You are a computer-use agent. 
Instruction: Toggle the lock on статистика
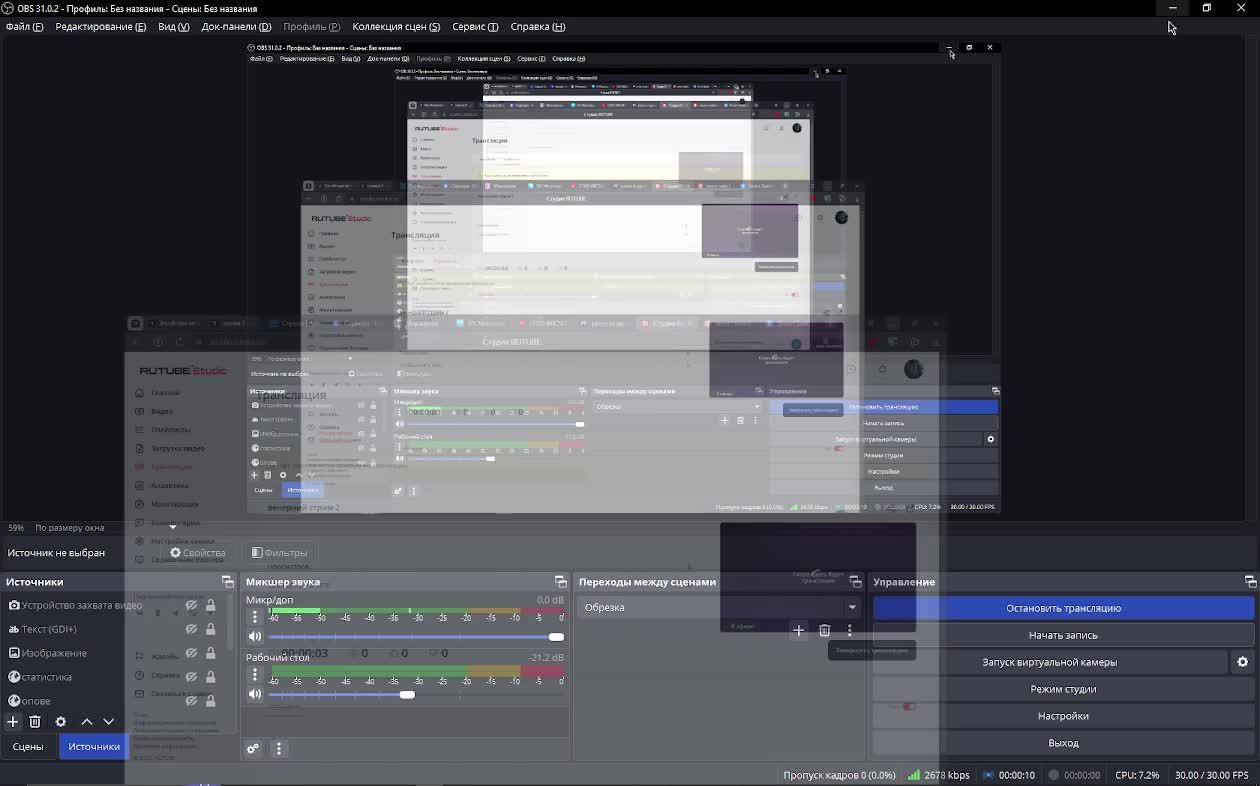[210, 677]
